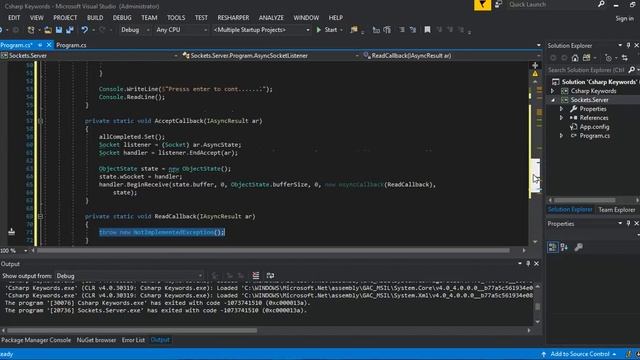The height and width of the screenshot is (360, 640).
Task: Click the New Project toolbar icon
Action: click(31, 30)
